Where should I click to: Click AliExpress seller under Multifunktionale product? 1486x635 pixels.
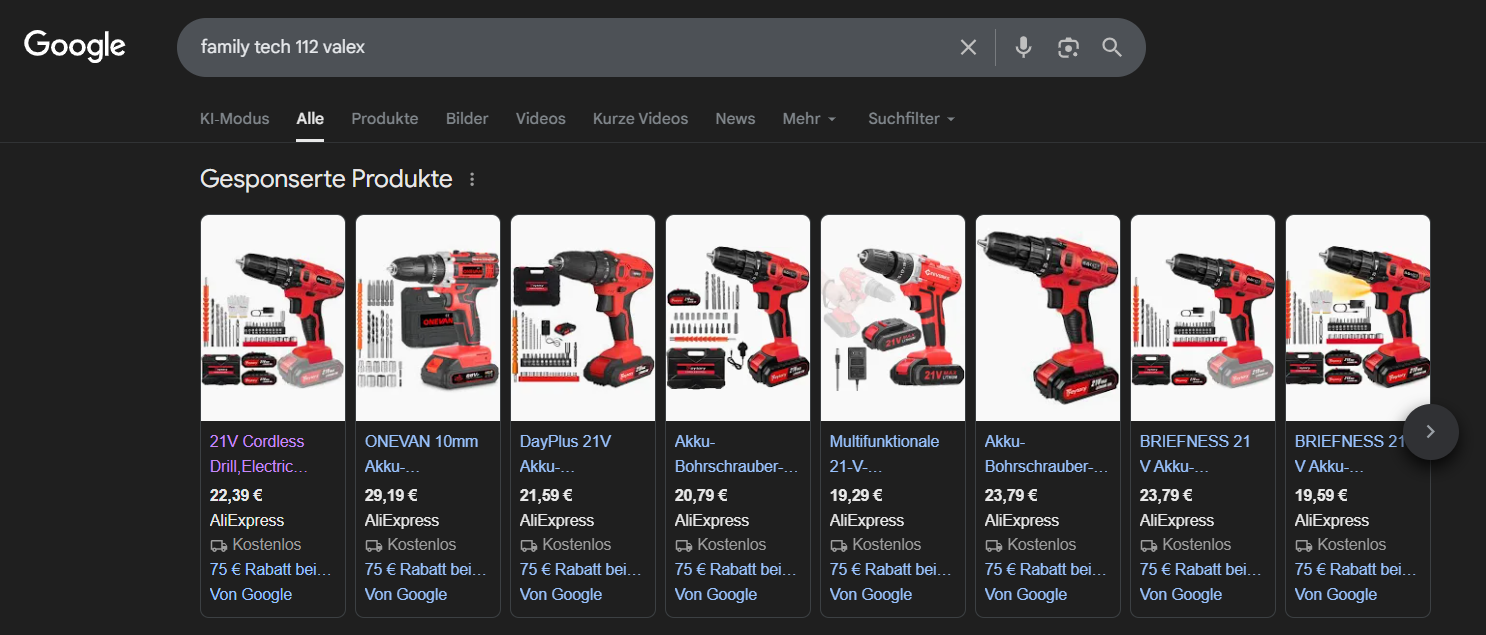click(867, 520)
